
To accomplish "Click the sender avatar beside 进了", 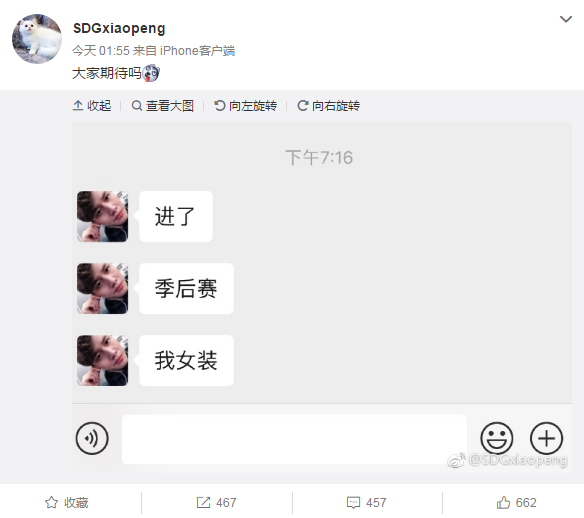I will pyautogui.click(x=102, y=216).
